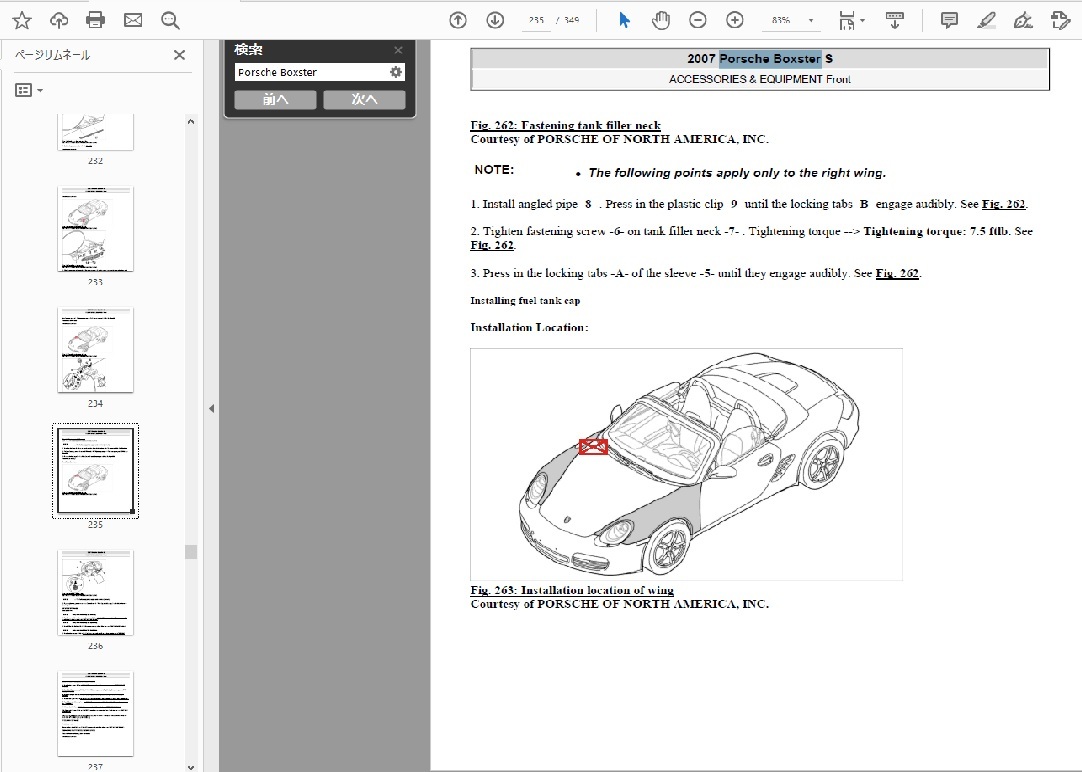The width and height of the screenshot is (1082, 772).
Task: Select the hand pan tool
Action: [x=661, y=20]
